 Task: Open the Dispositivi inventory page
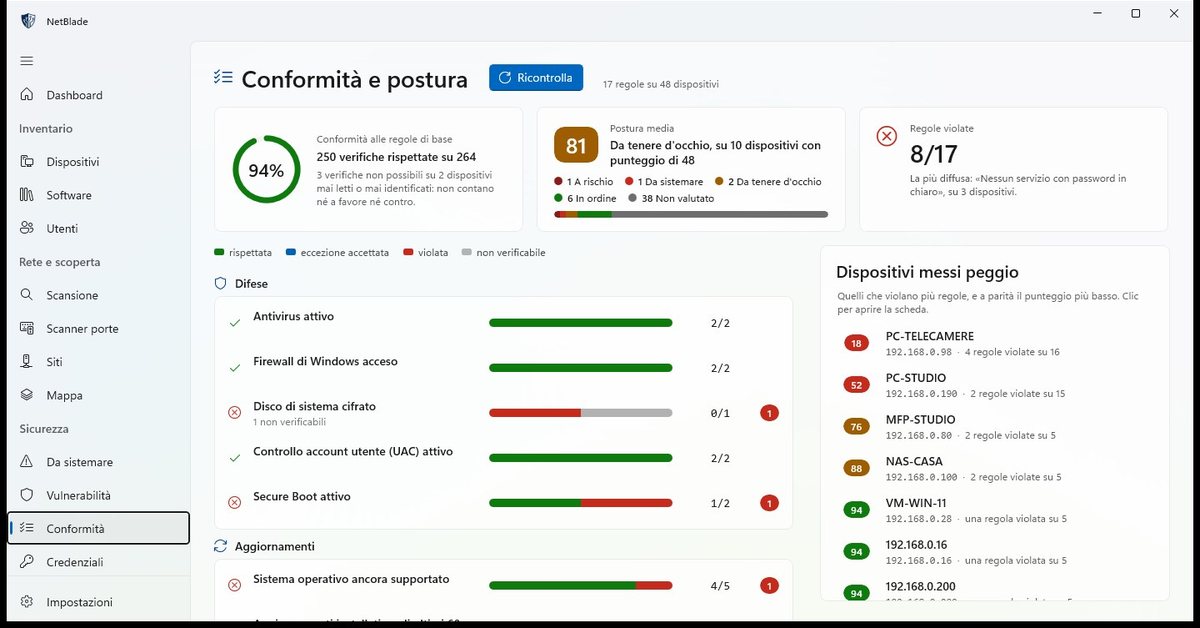pyautogui.click(x=98, y=162)
